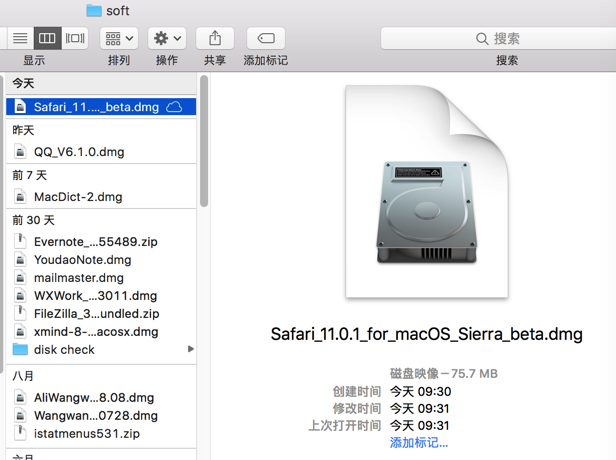Click the Evernote zip archive icon

point(20,241)
